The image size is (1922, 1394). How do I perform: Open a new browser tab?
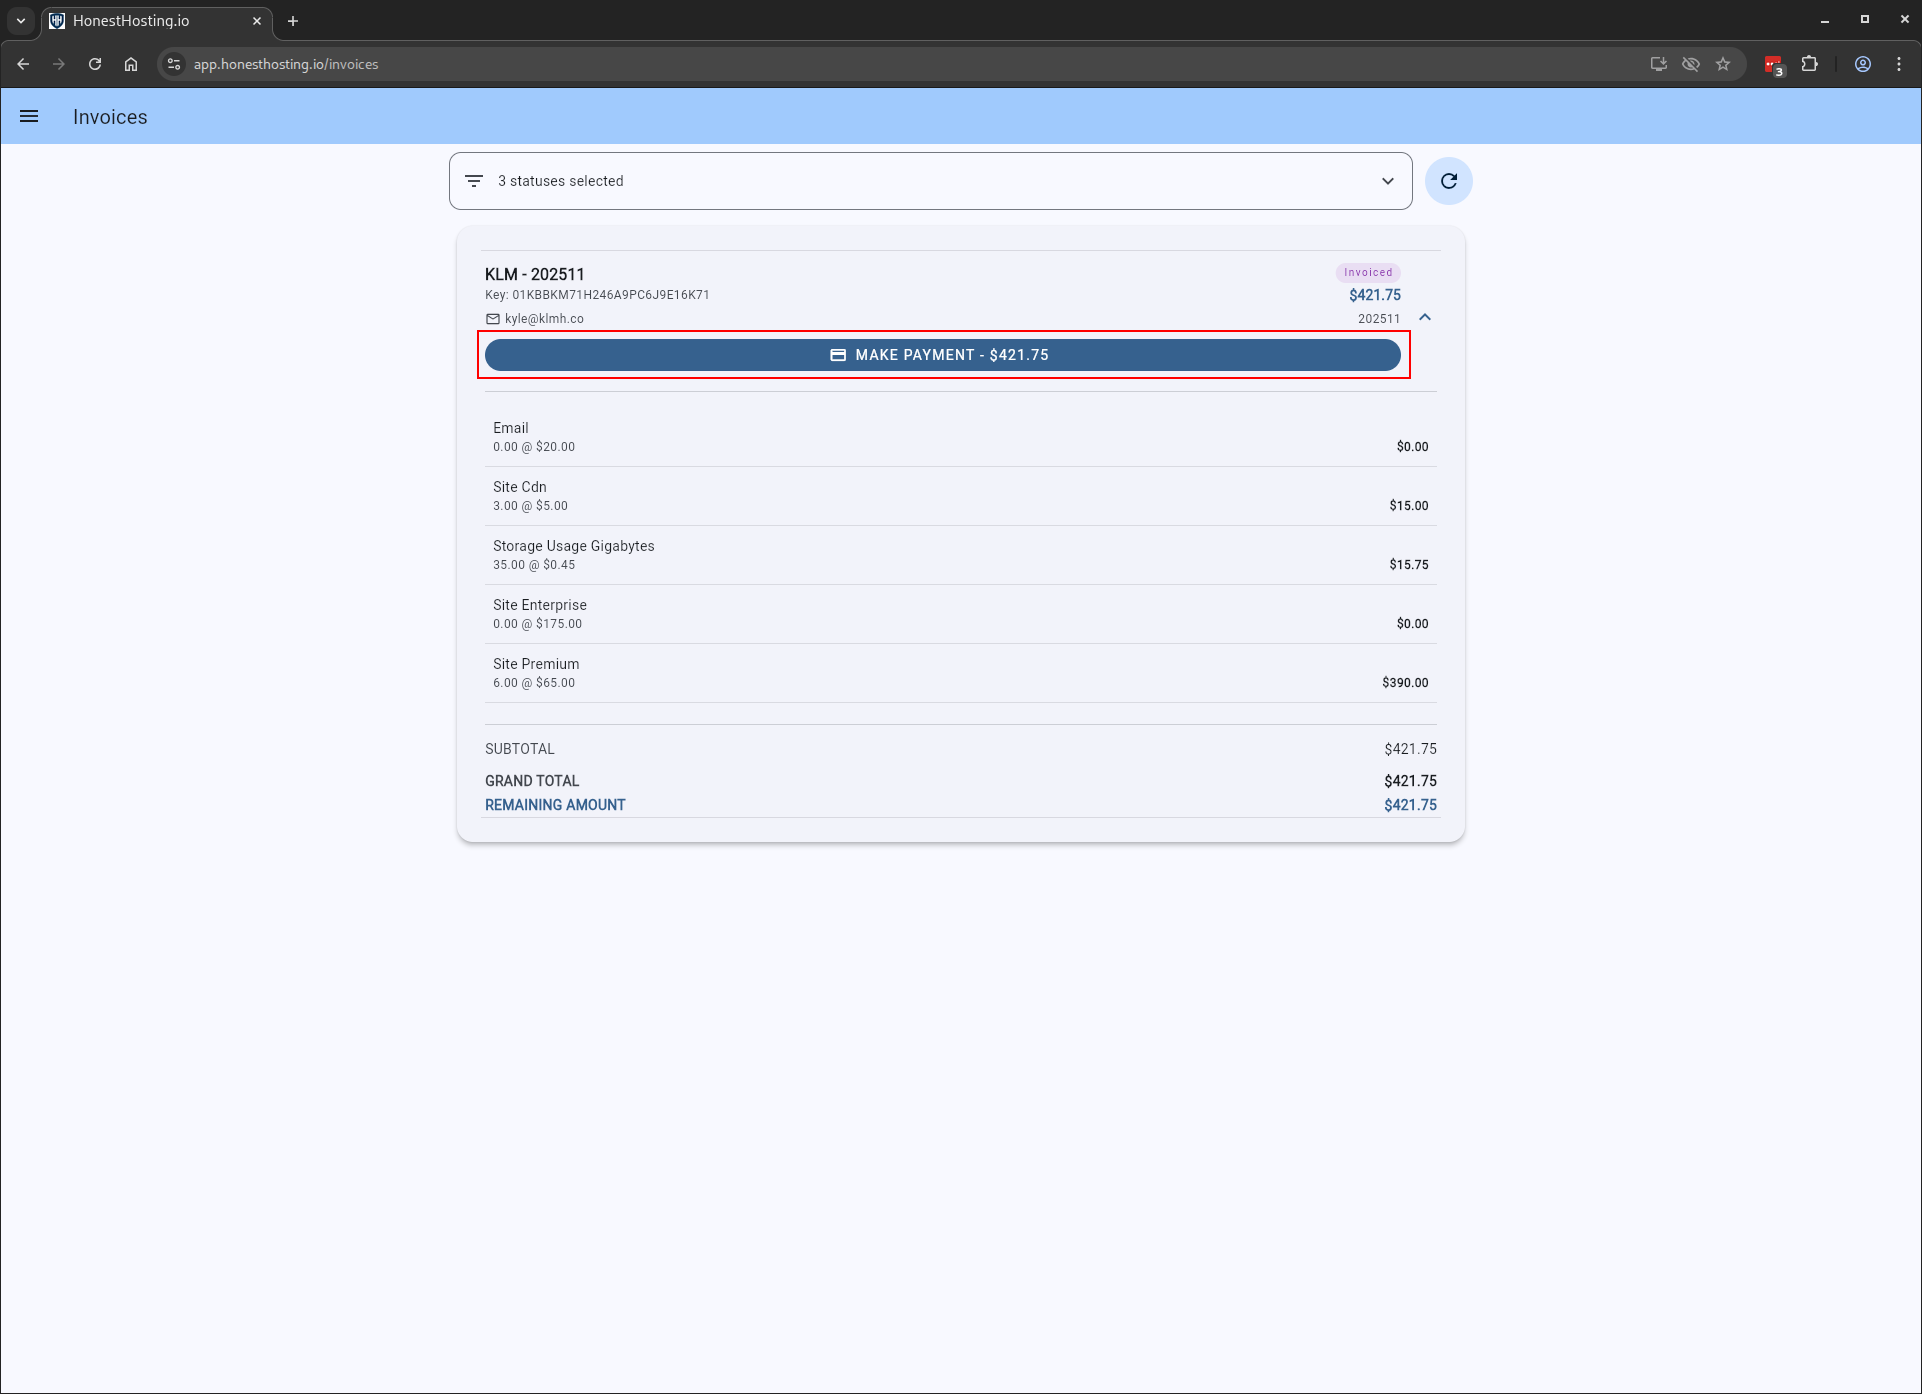293,21
